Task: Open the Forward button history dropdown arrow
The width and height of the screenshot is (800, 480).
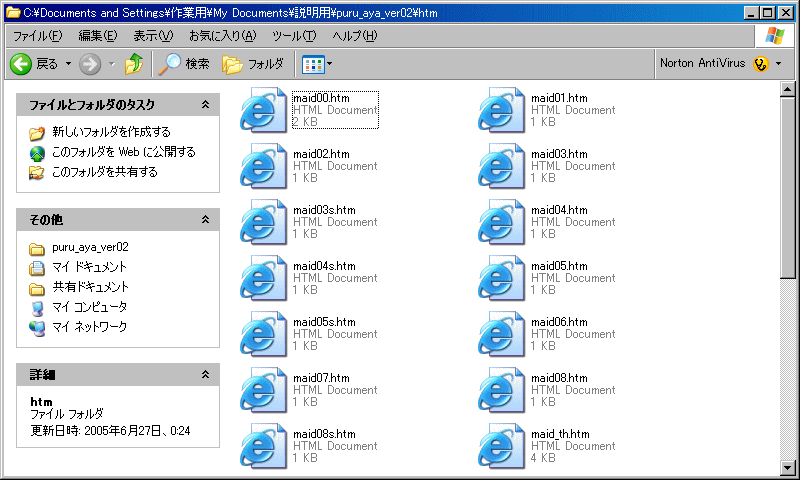Action: (x=112, y=64)
